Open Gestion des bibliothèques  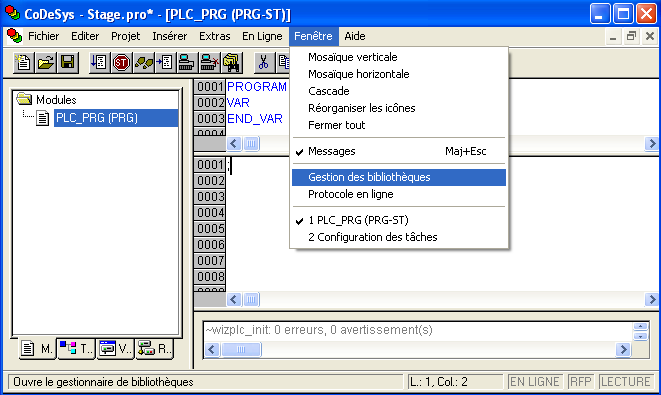tap(399, 177)
